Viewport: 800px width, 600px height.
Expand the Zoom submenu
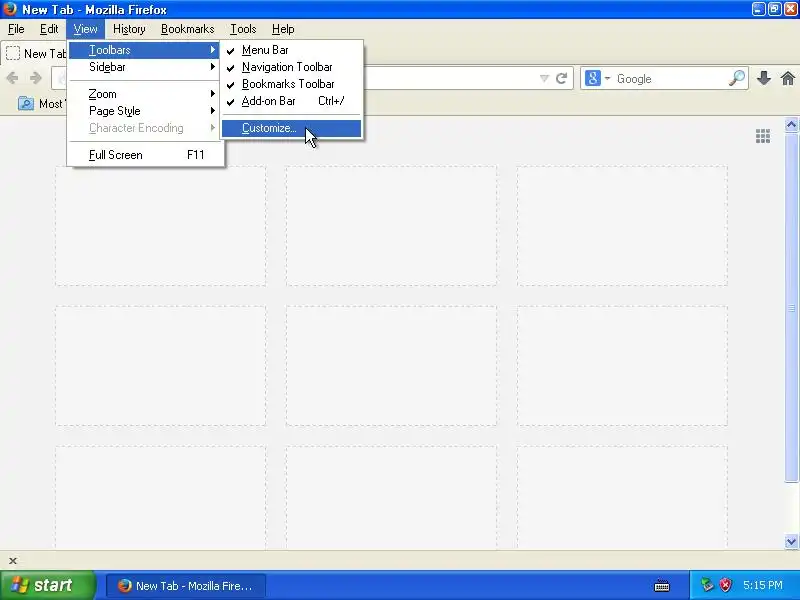[x=145, y=94]
